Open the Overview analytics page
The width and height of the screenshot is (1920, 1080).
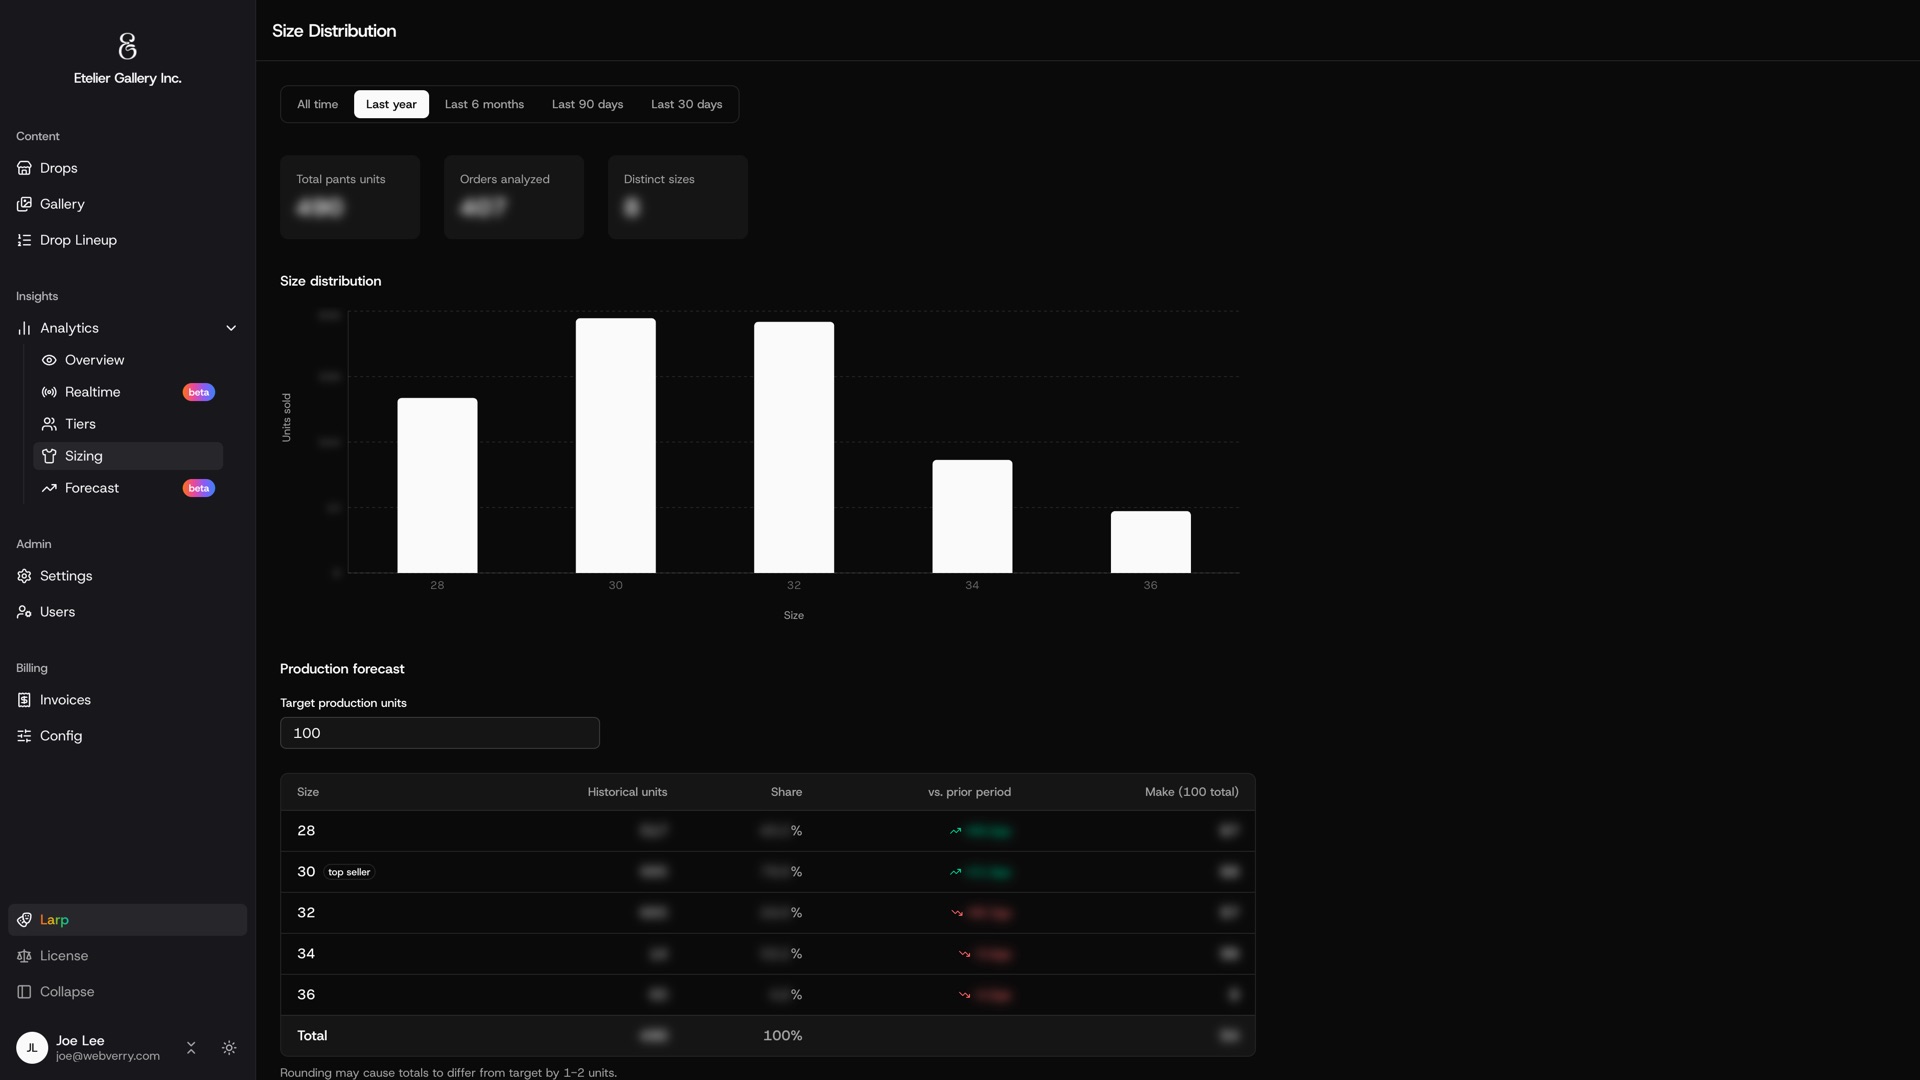[128, 360]
